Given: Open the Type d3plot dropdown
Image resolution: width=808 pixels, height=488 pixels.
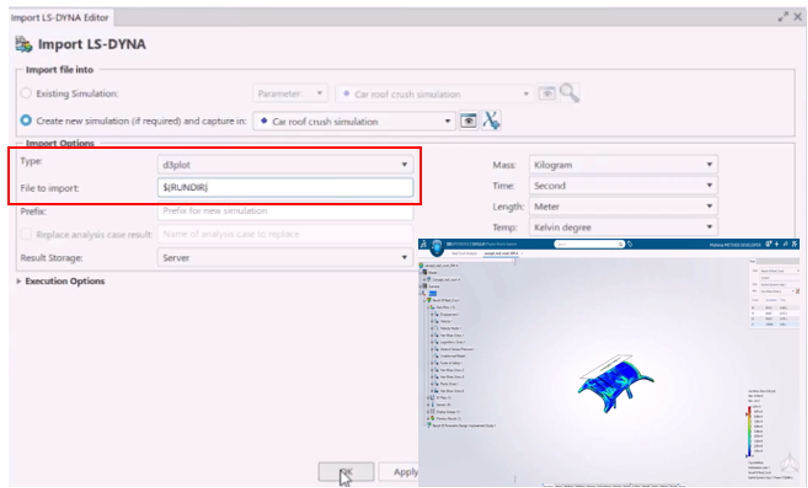Looking at the screenshot, I should point(285,165).
